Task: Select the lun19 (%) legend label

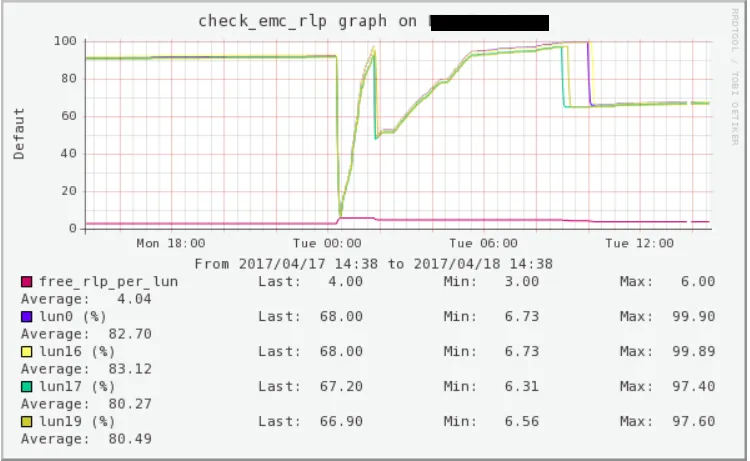Action: [x=79, y=421]
